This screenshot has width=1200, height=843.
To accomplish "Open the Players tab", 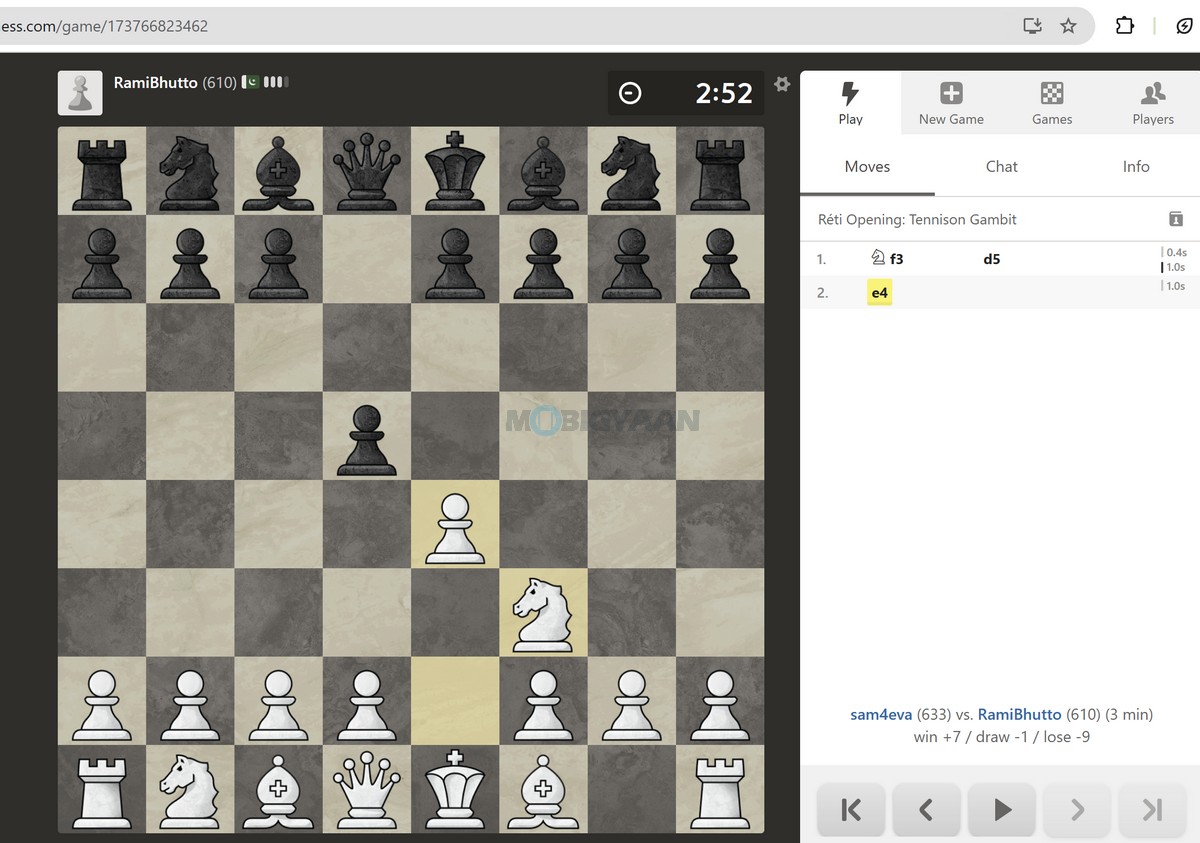I will coord(1153,103).
